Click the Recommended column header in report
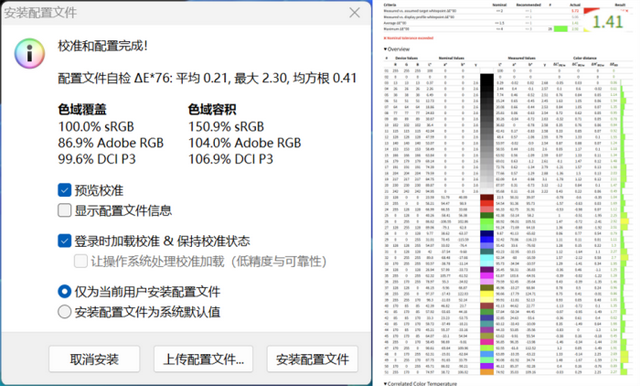 tap(529, 5)
